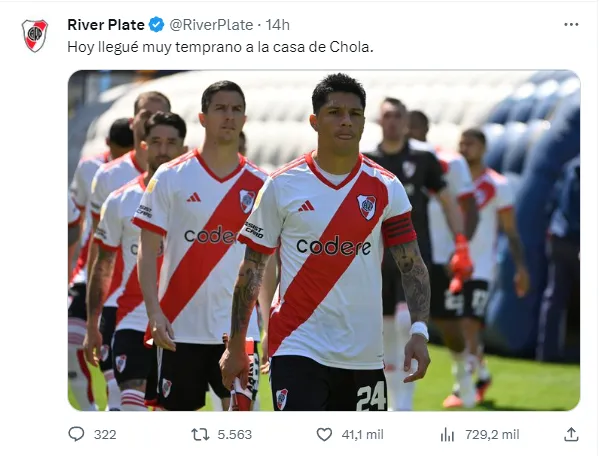This screenshot has height=456, width=600.
Task: Like the tweet with the heart icon
Action: click(x=324, y=435)
